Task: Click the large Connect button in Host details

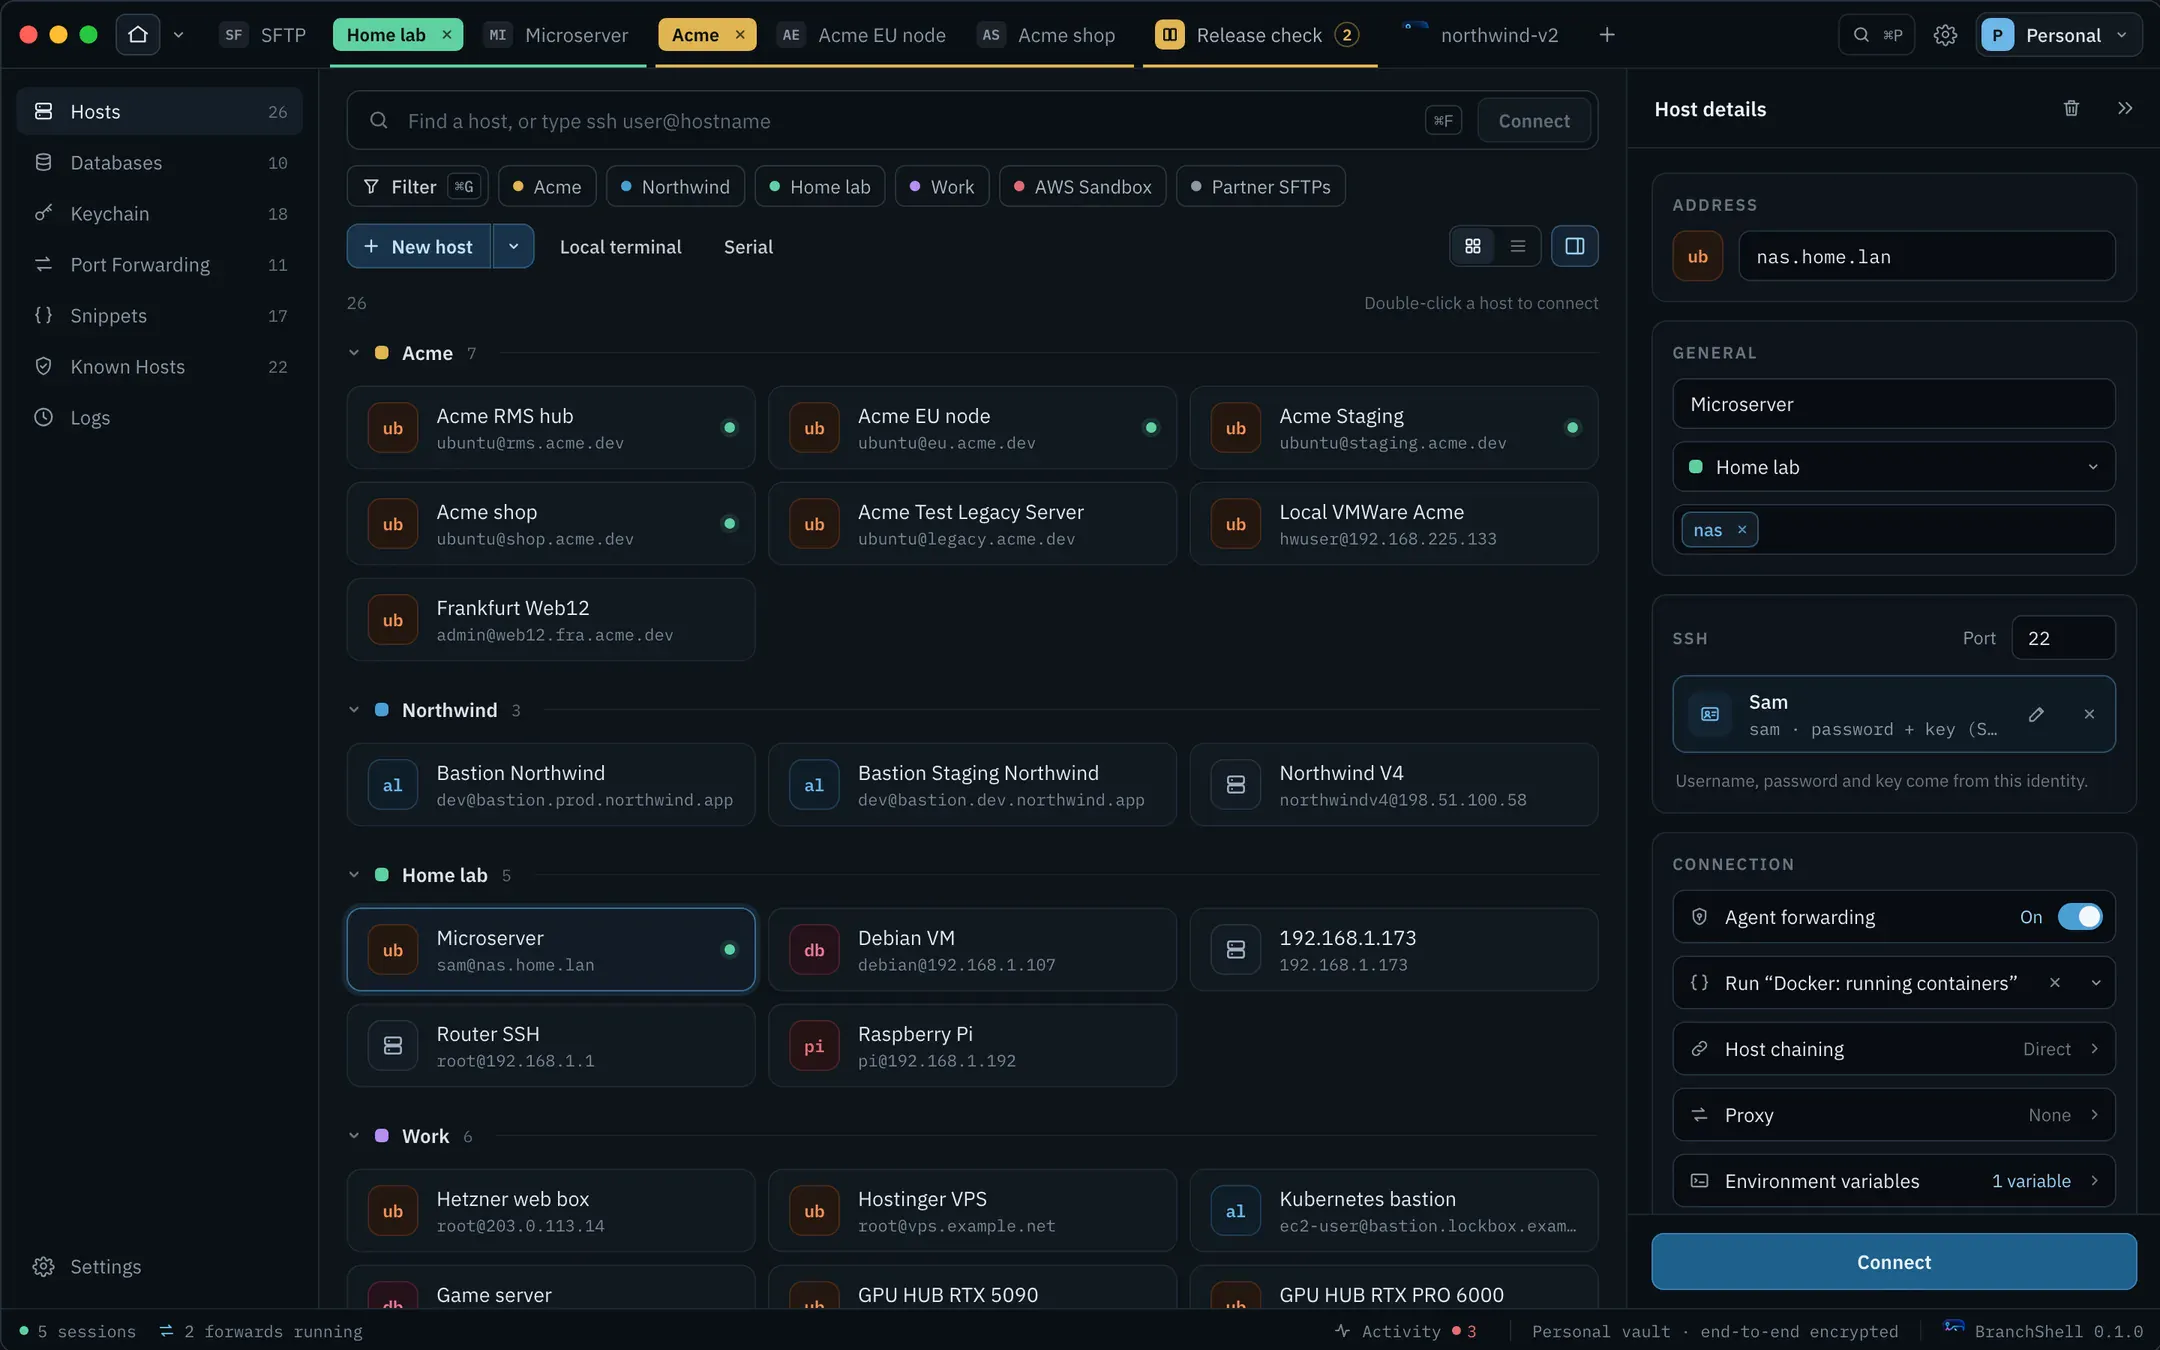Action: pyautogui.click(x=1894, y=1262)
